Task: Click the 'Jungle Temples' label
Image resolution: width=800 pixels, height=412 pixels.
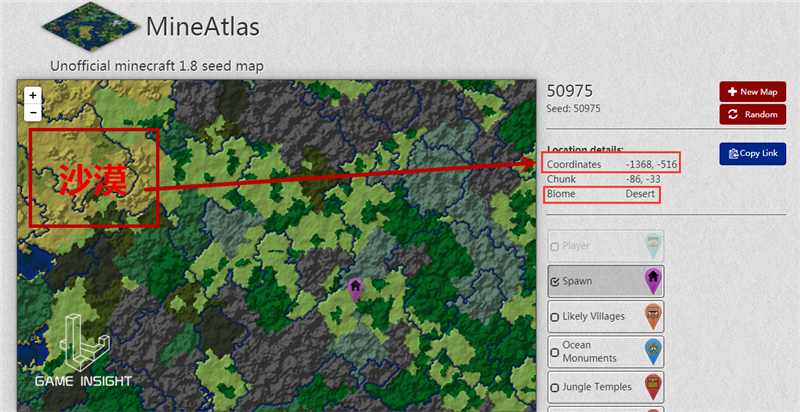Action: (x=596, y=387)
